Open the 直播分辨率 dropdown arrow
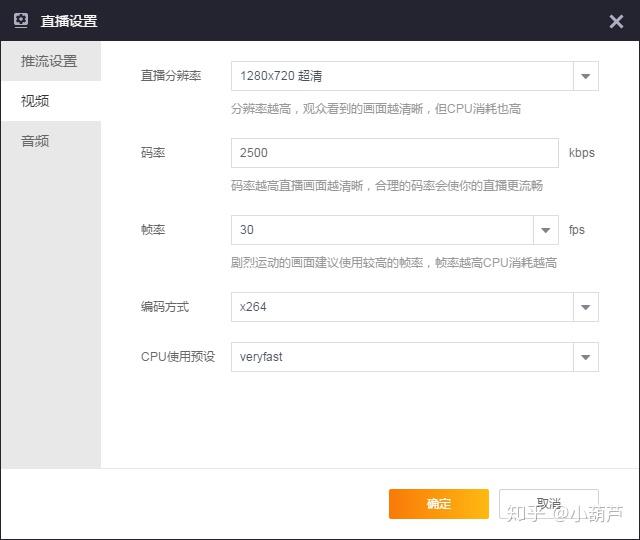 (x=586, y=76)
